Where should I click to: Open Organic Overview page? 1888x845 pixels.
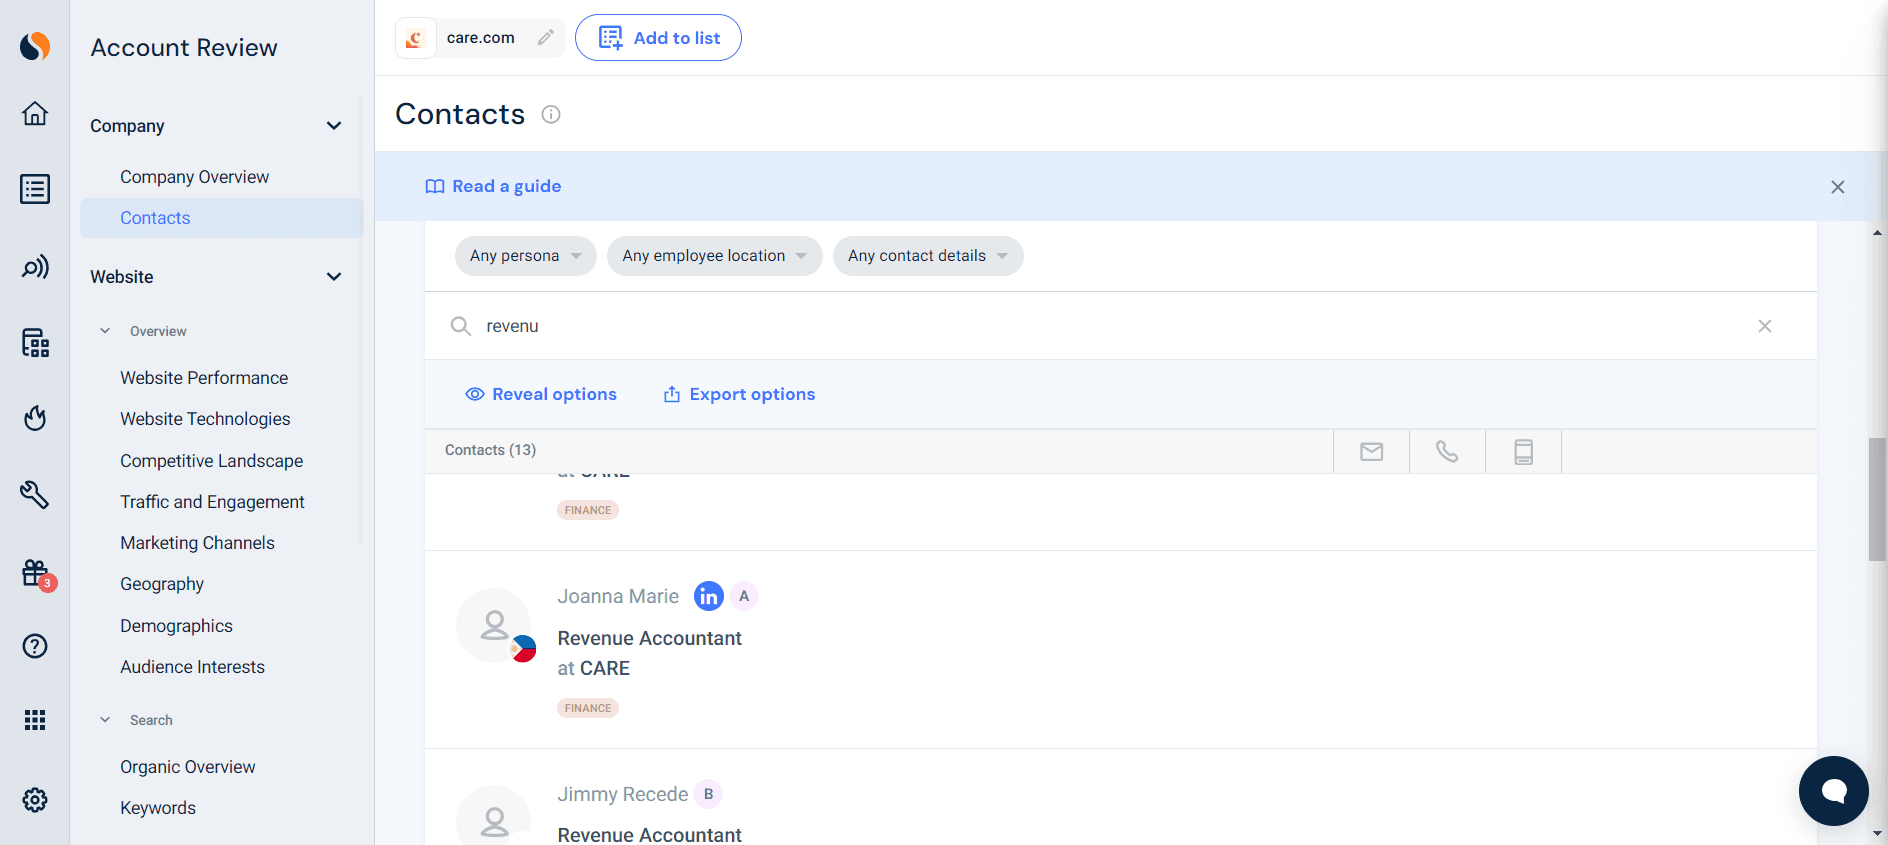188,767
